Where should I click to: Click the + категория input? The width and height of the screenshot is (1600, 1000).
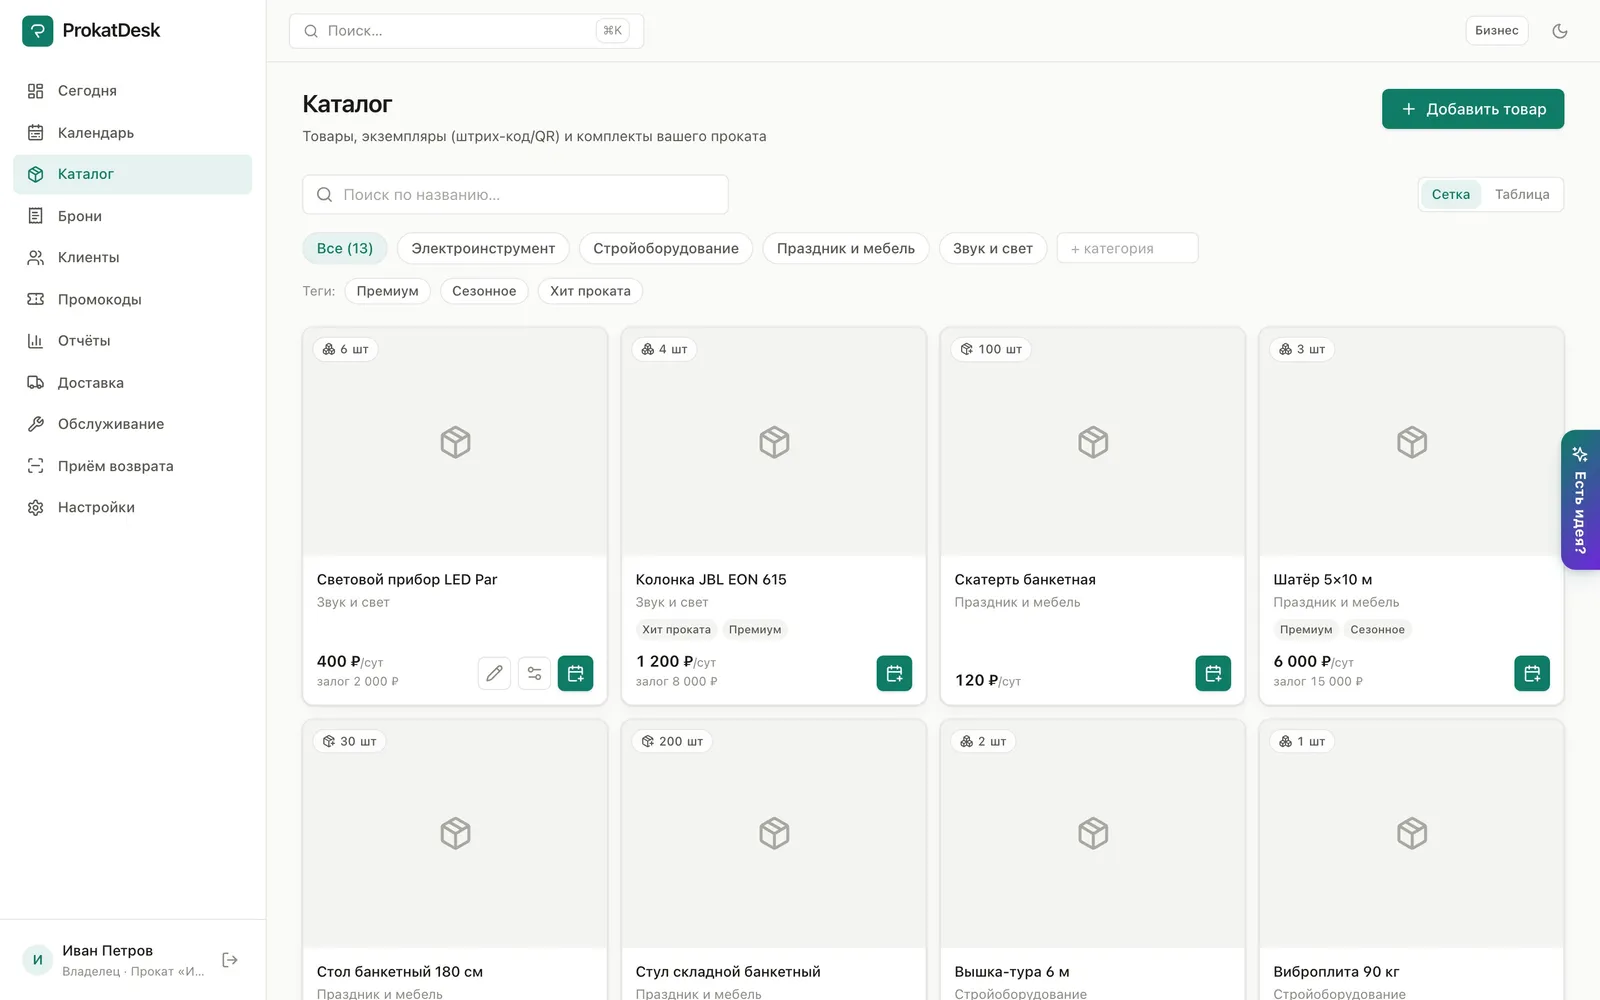pos(1127,249)
